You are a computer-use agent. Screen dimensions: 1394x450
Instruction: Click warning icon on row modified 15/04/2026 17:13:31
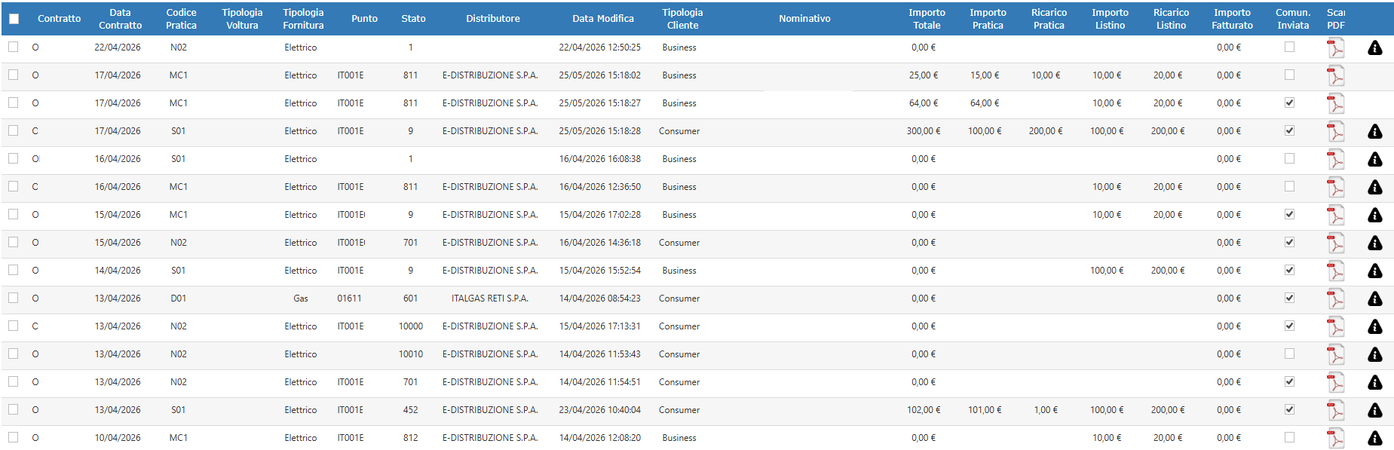(x=1375, y=327)
